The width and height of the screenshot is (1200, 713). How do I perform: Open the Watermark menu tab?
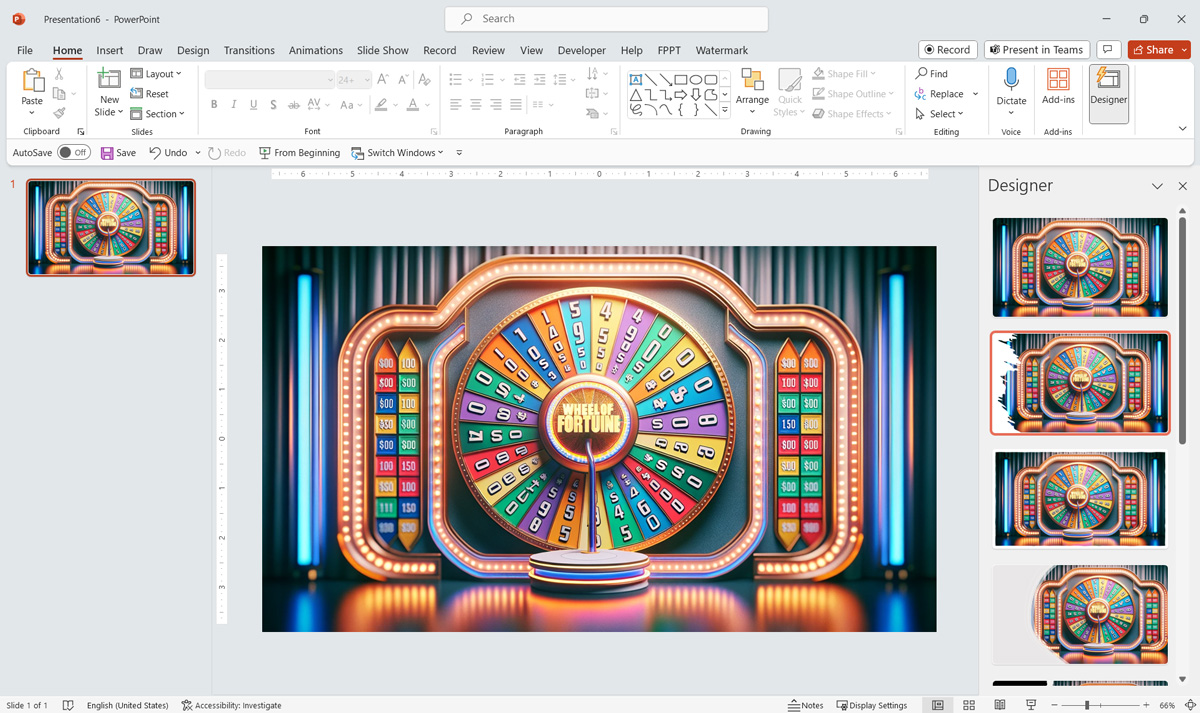point(721,50)
